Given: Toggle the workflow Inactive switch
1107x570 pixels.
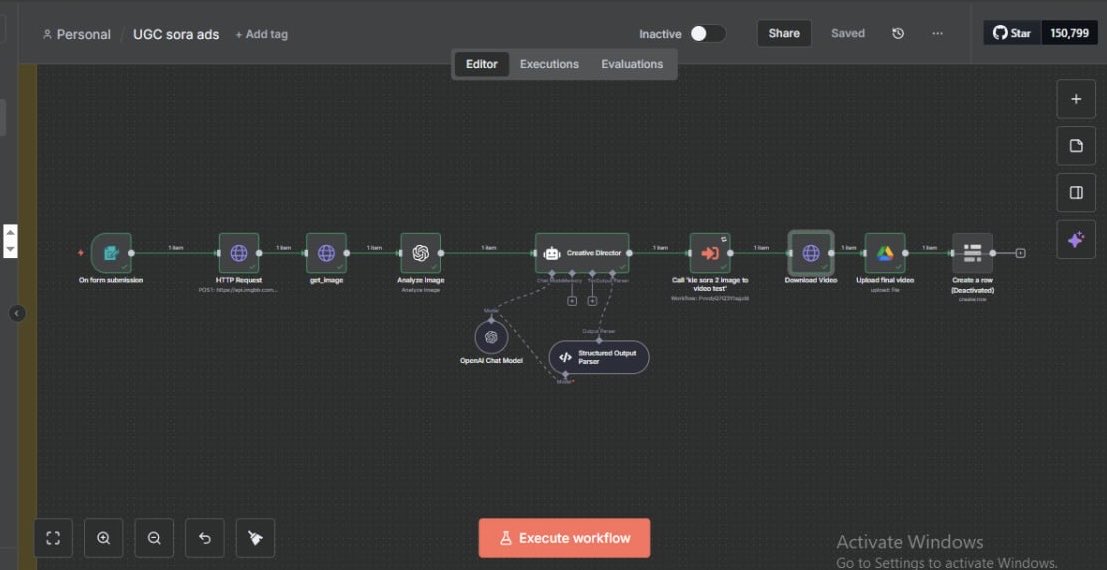Looking at the screenshot, I should [x=708, y=33].
